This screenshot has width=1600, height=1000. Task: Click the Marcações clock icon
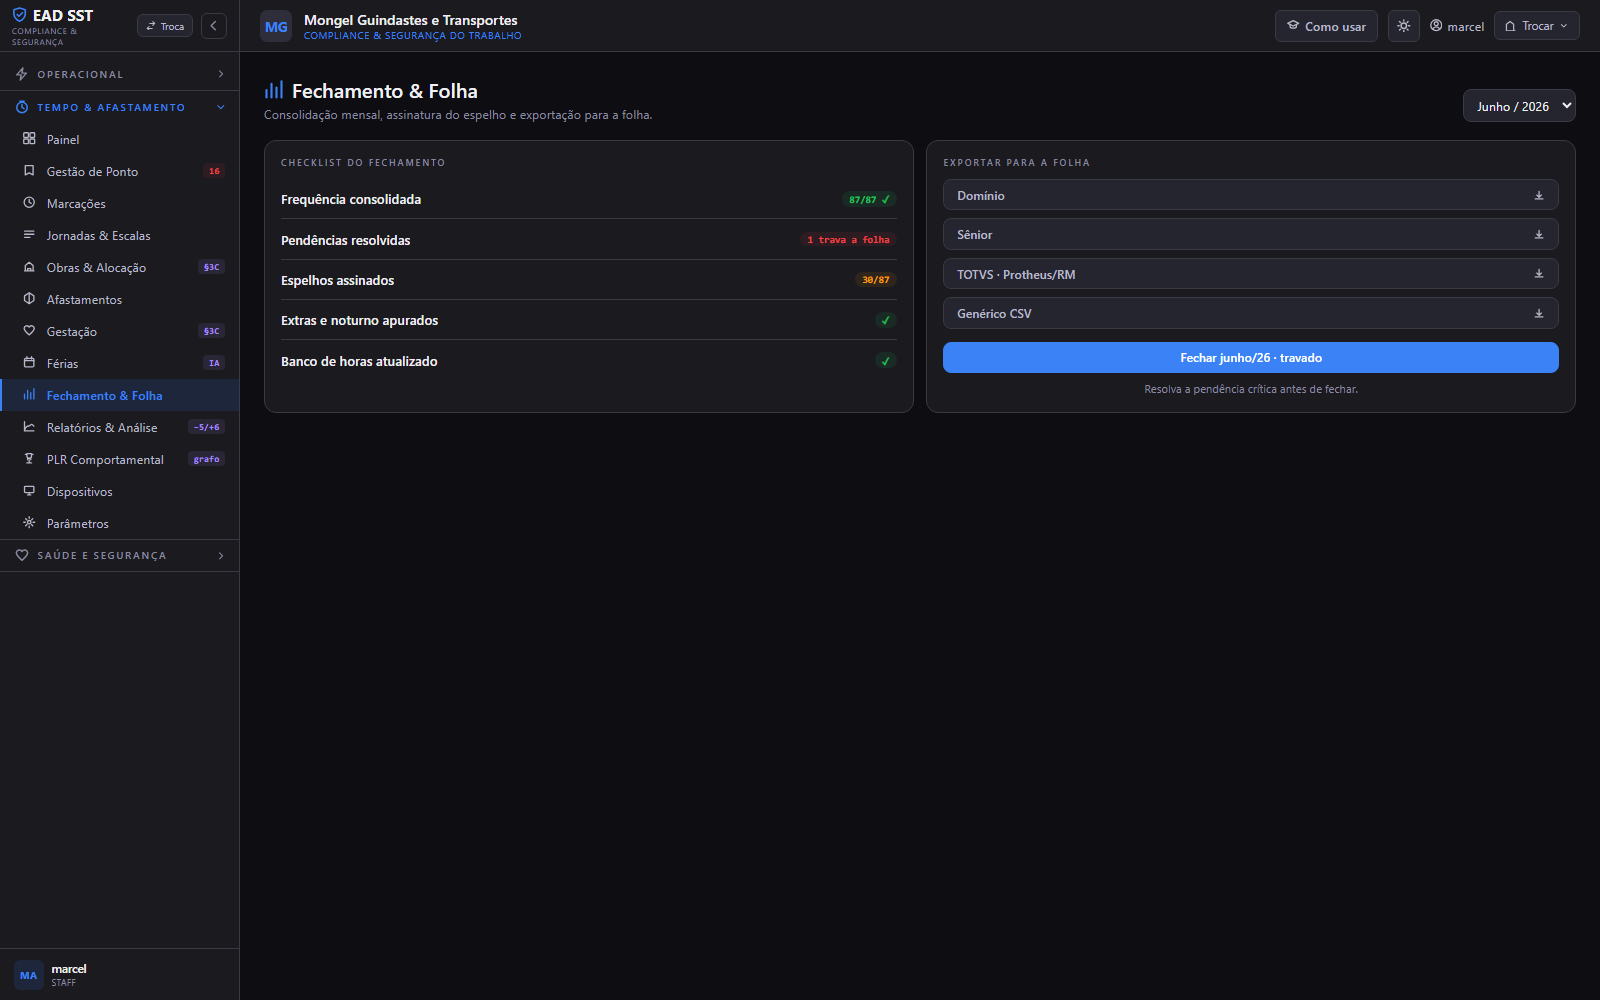[x=29, y=203]
